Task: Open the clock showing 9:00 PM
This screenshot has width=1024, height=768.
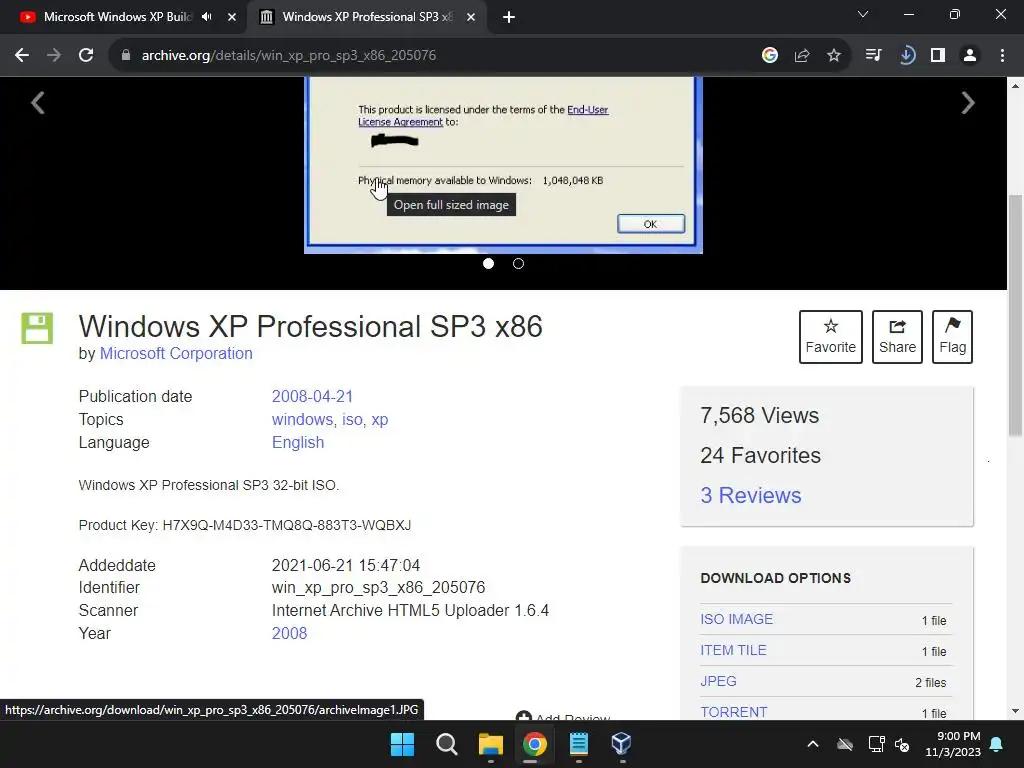Action: point(953,744)
